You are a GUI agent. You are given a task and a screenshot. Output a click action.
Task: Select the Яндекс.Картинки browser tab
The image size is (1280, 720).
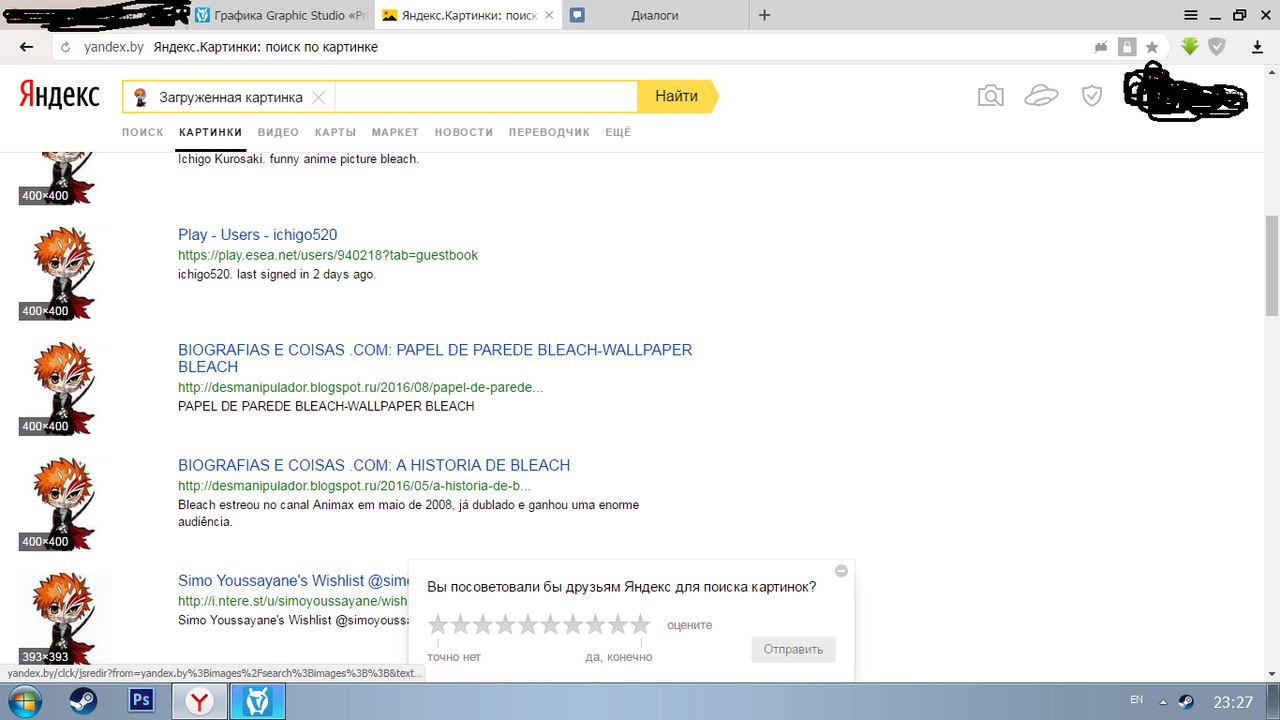(468, 15)
